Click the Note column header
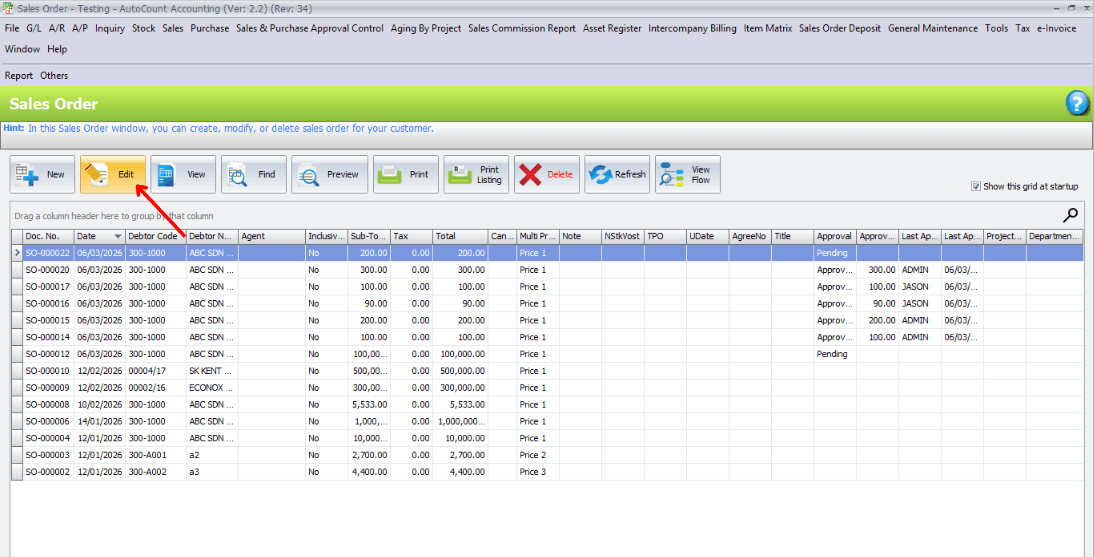This screenshot has width=1094, height=557. 580,237
